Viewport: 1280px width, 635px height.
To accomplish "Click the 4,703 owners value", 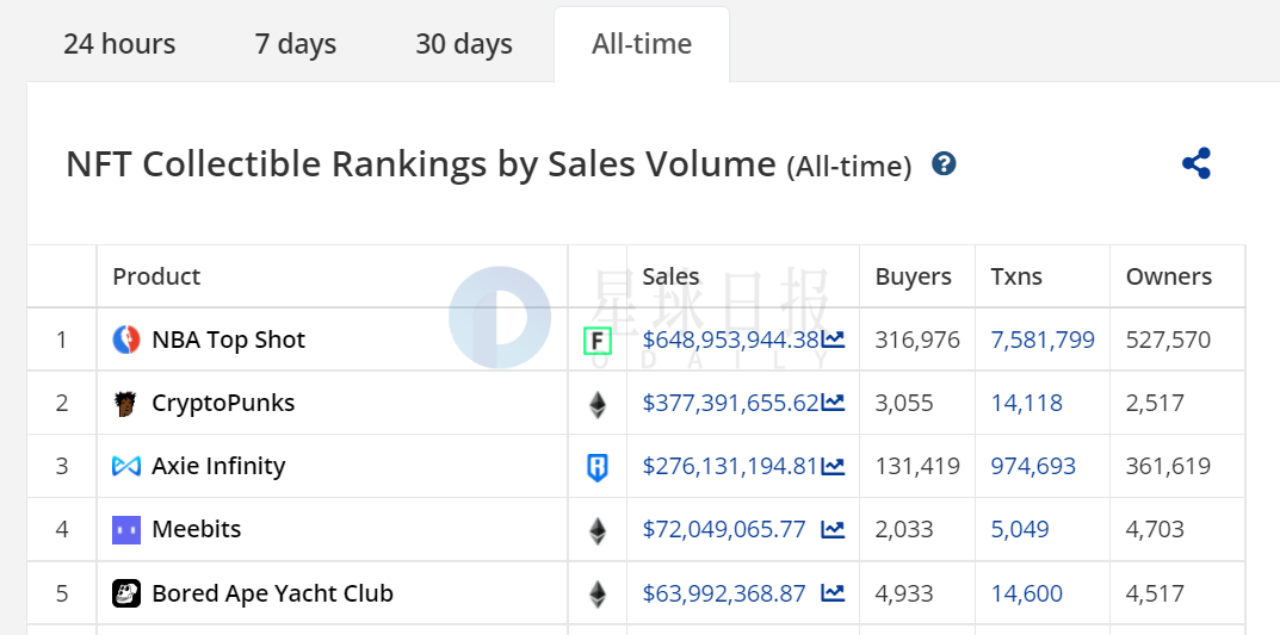I will (1155, 529).
